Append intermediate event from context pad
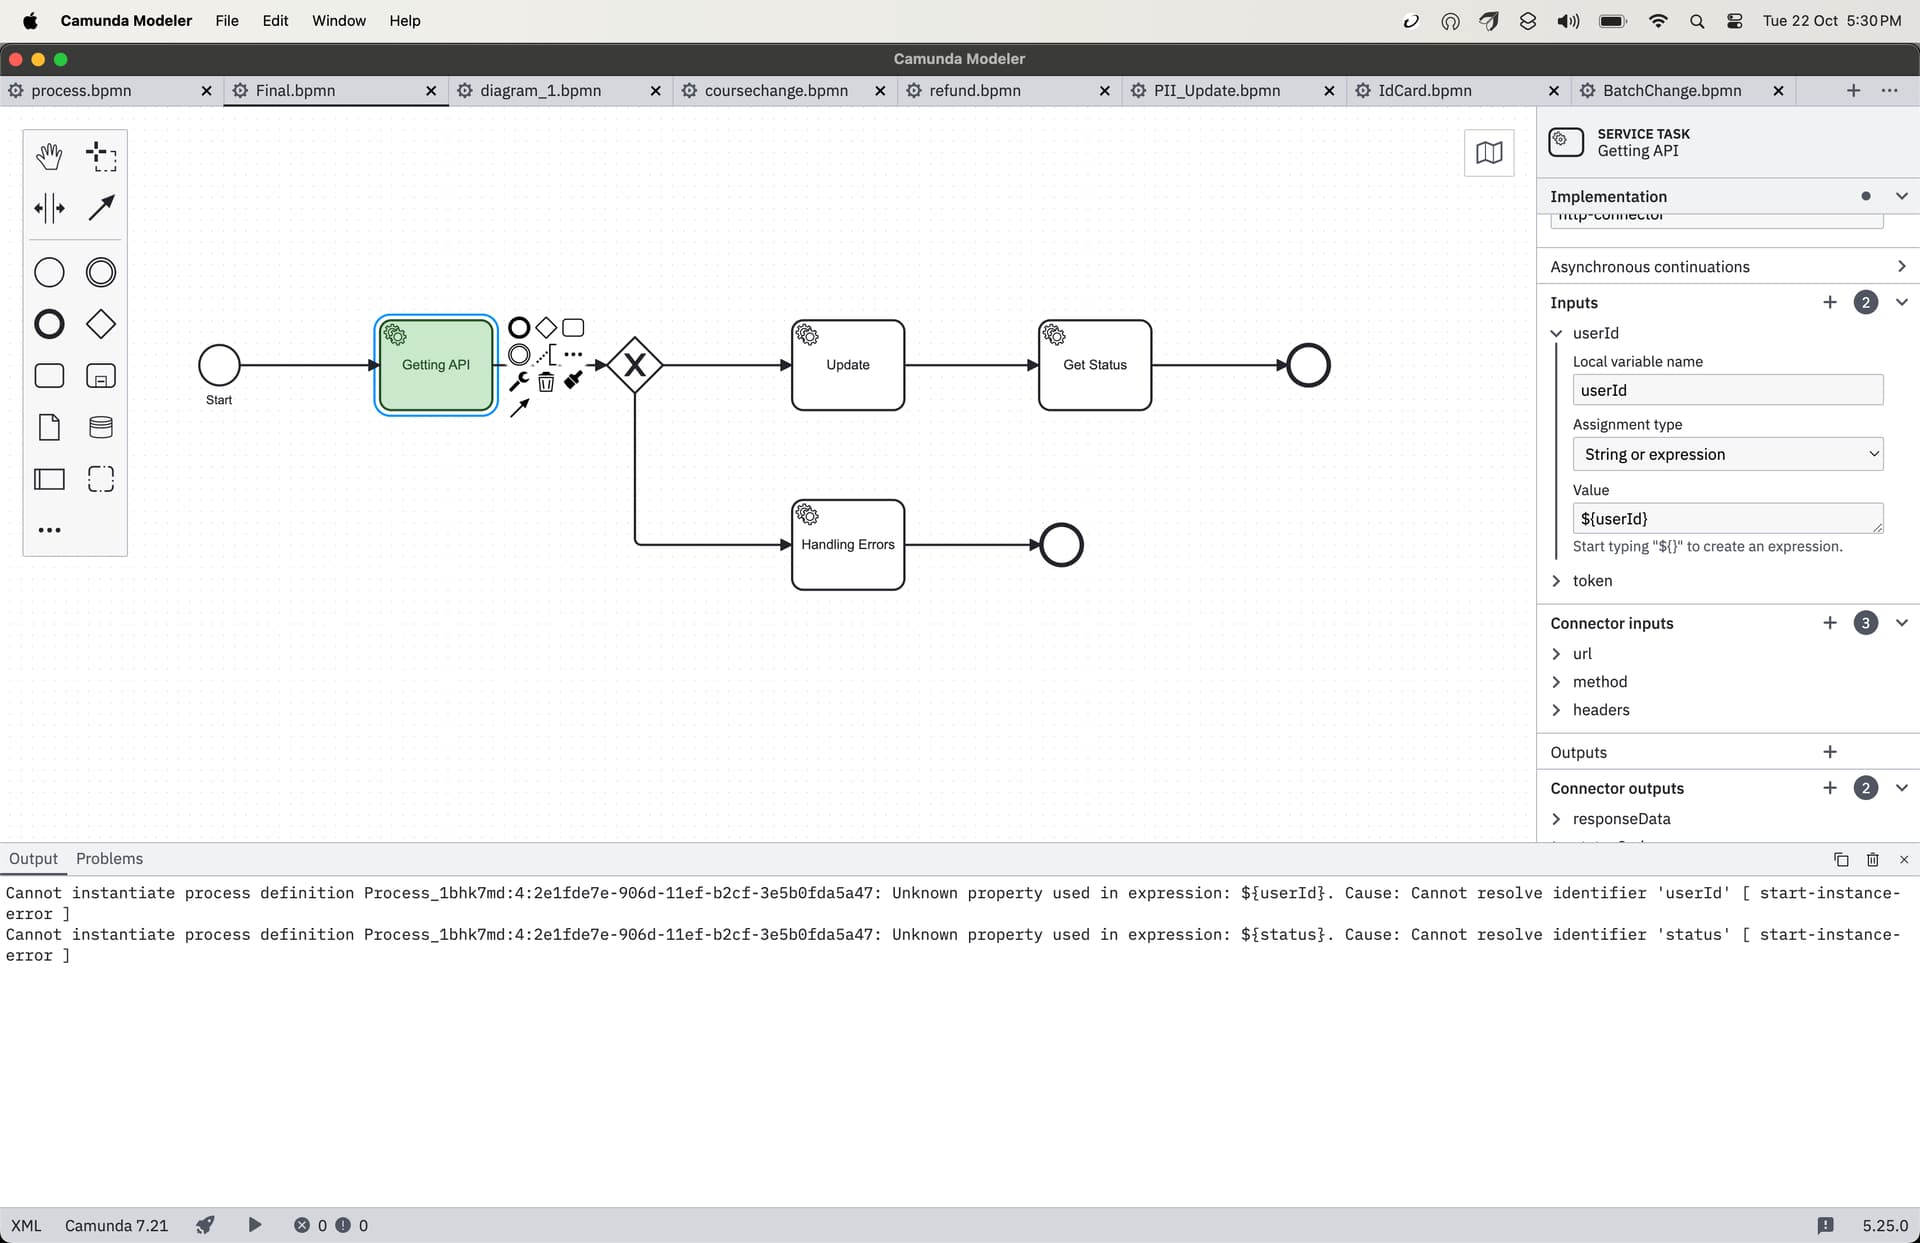This screenshot has width=1920, height=1243. 519,354
